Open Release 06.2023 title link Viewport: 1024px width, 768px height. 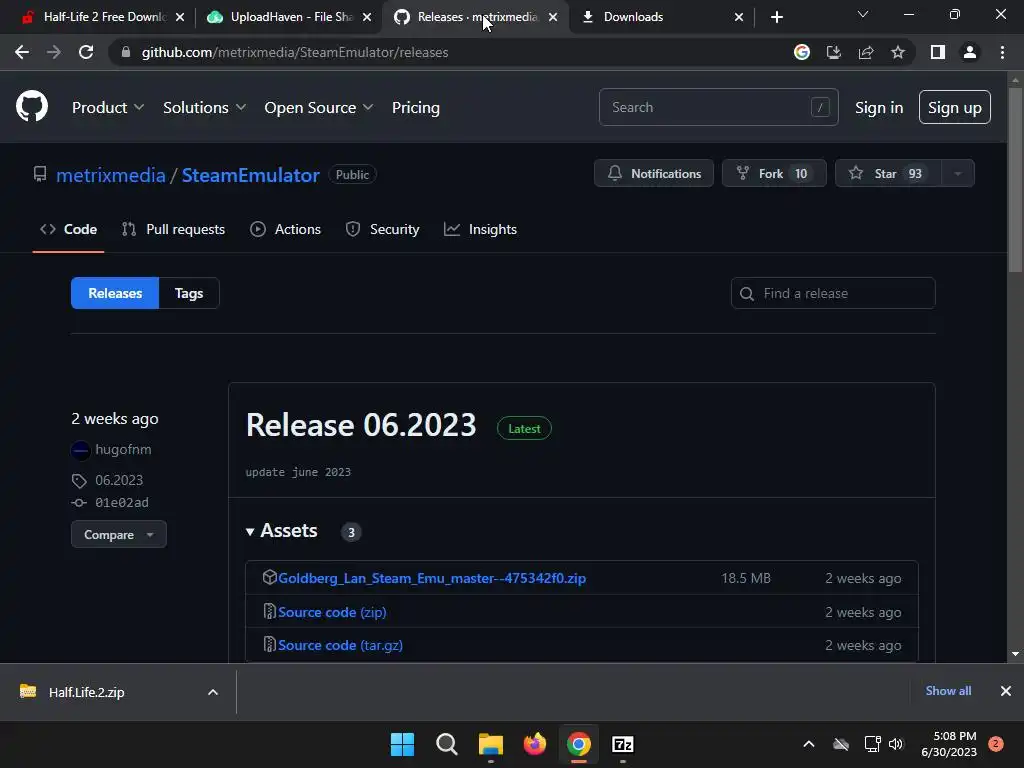361,425
